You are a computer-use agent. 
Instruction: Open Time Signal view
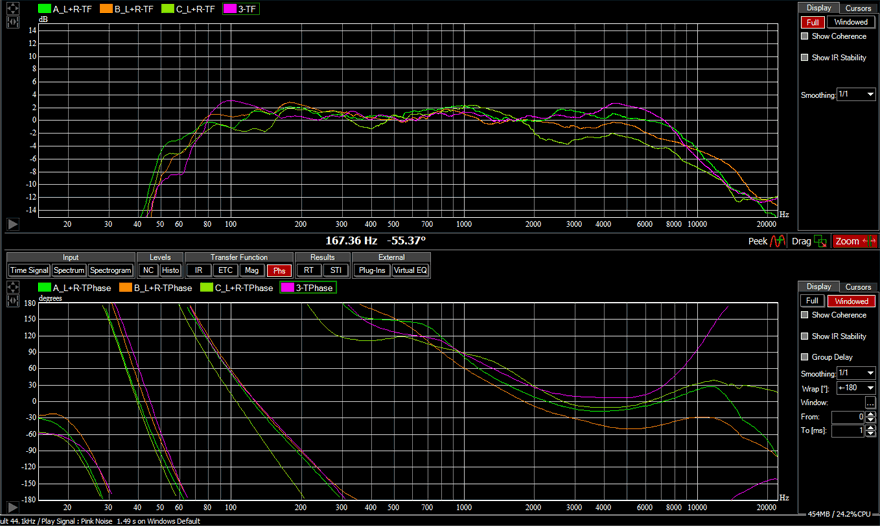[29, 271]
